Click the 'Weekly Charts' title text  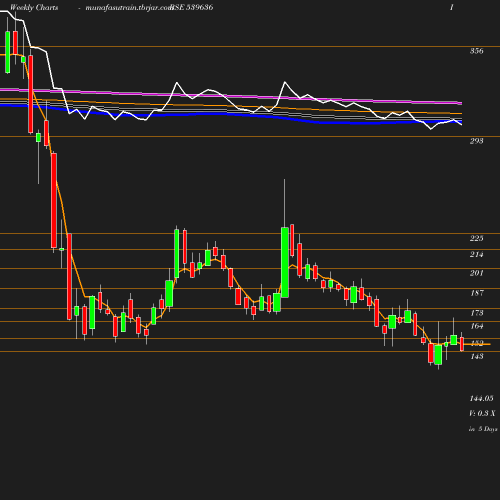pyautogui.click(x=34, y=7)
